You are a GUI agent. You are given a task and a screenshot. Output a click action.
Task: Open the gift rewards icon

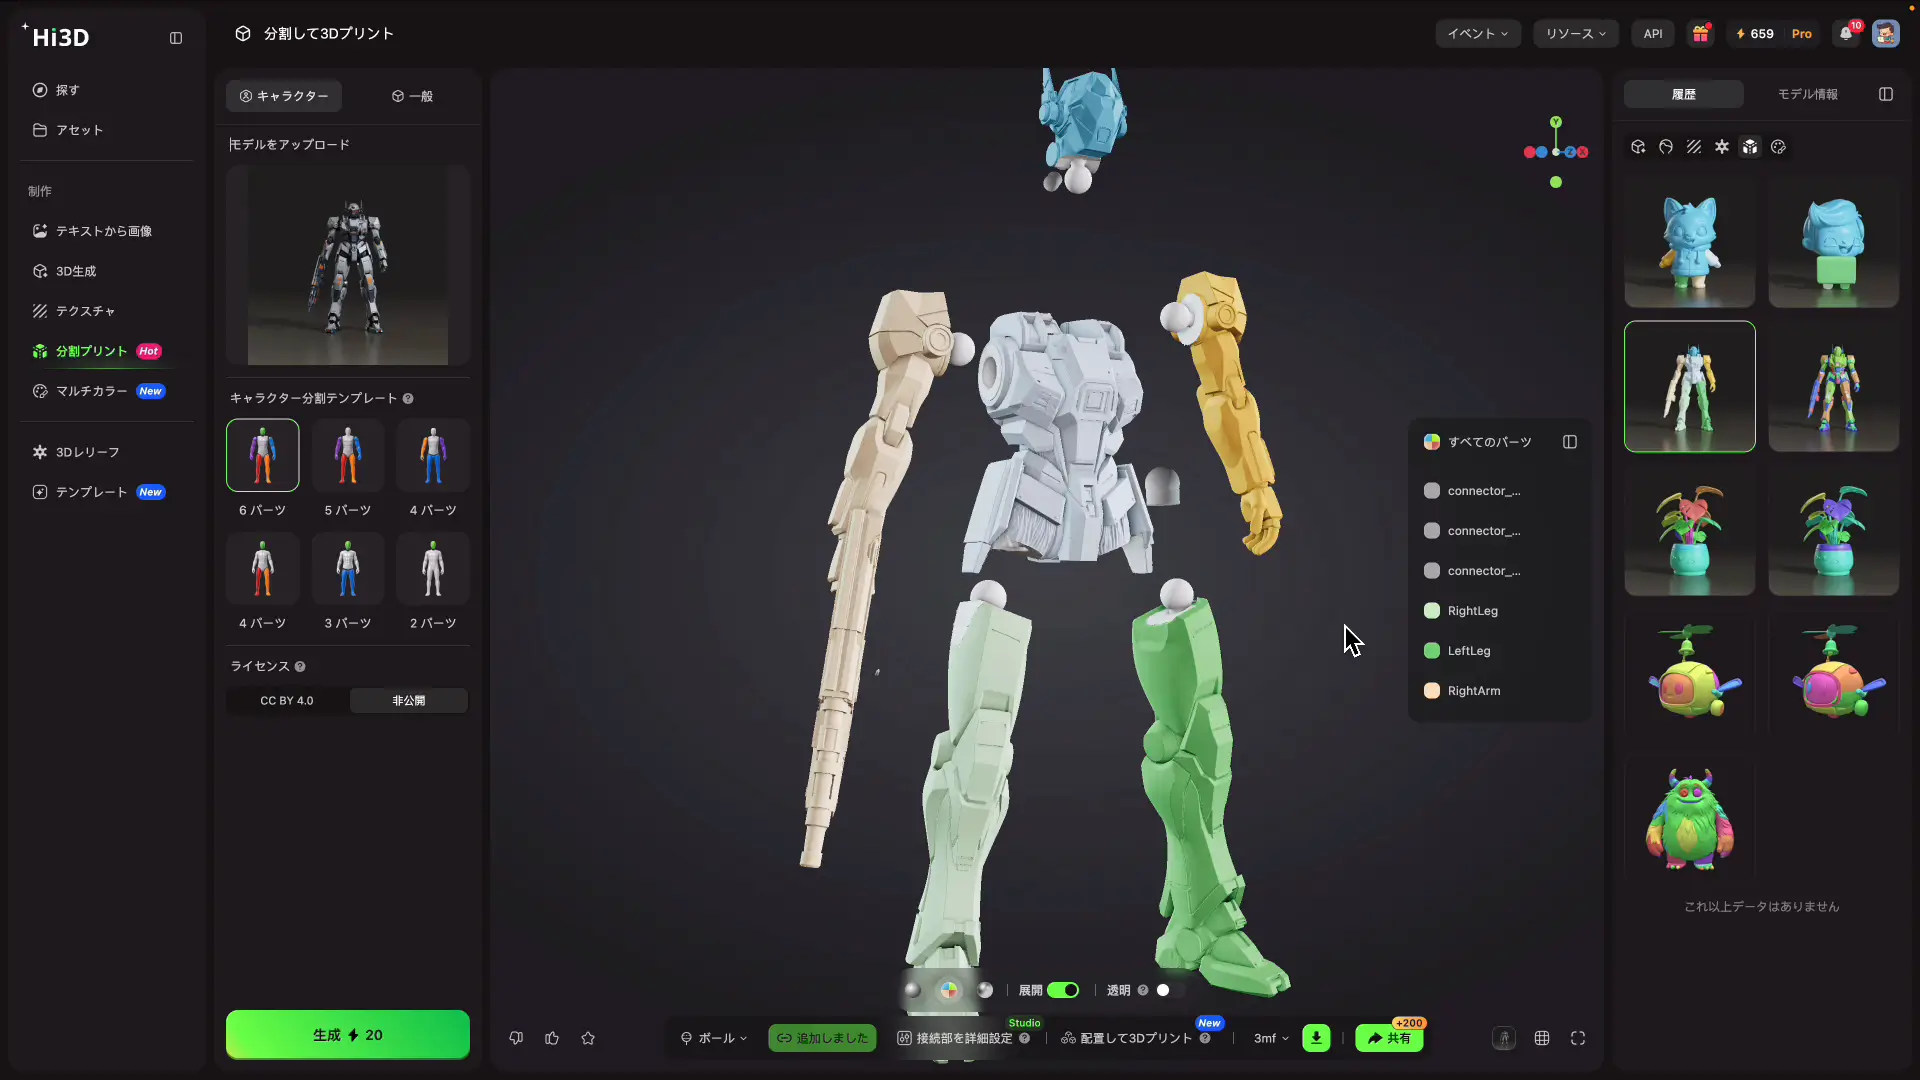coord(1700,34)
